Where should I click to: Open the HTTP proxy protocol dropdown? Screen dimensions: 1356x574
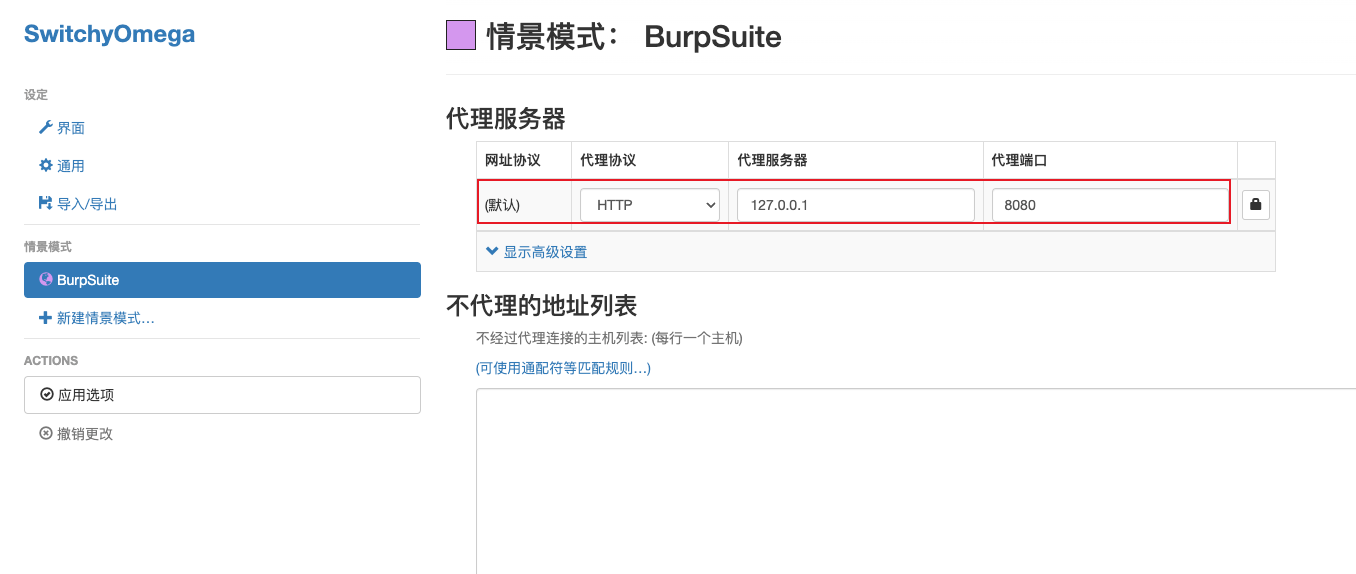click(650, 205)
